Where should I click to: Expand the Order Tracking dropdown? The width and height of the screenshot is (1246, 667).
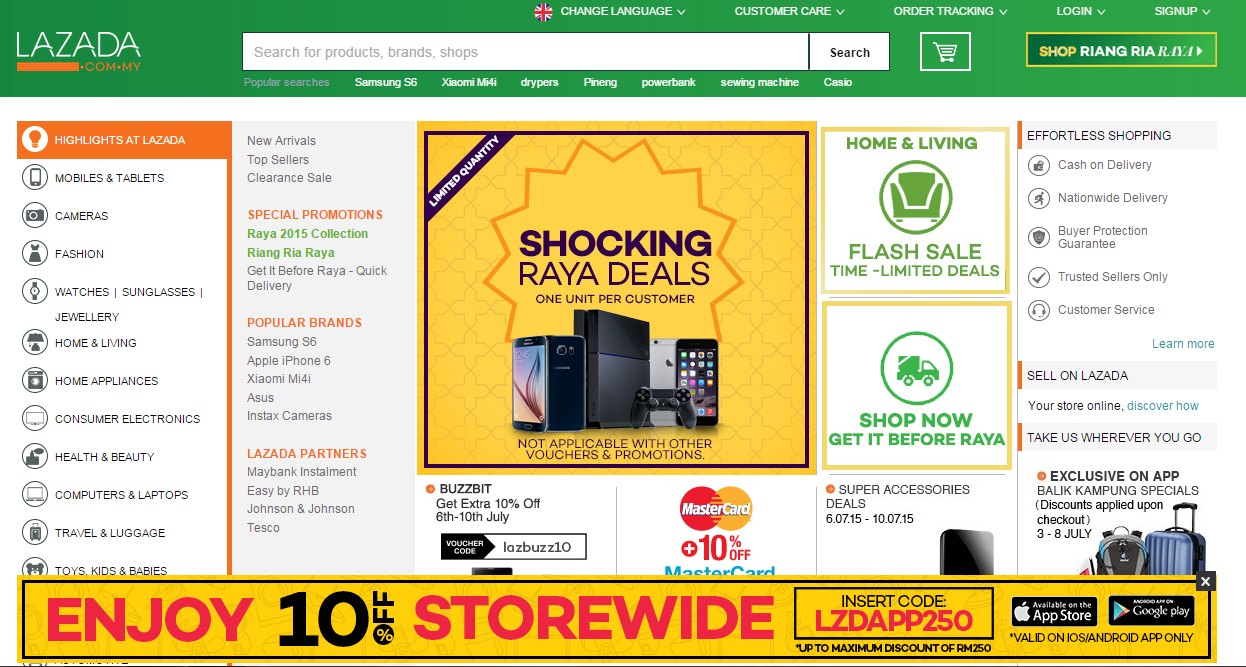point(951,12)
